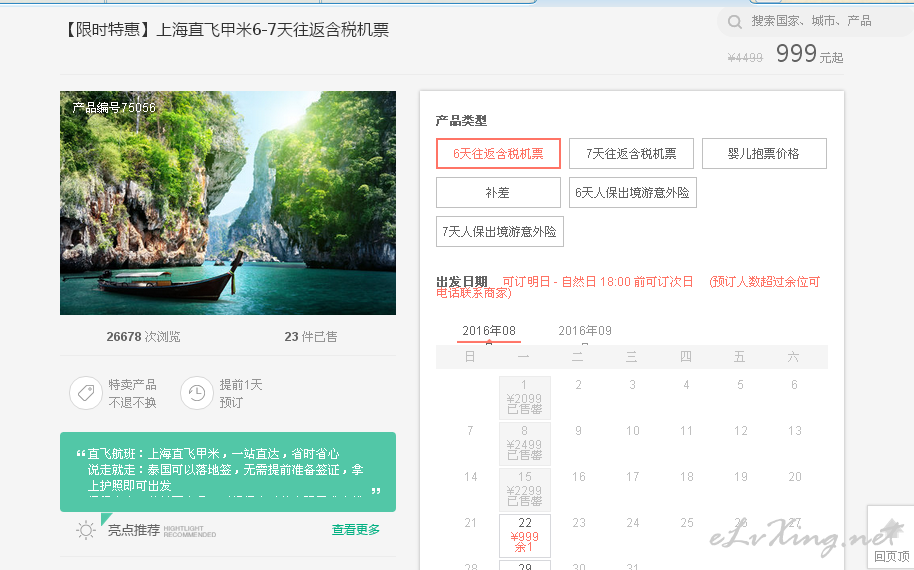Click sold-out August 15 date cell
The width and height of the screenshot is (914, 570).
[x=525, y=490]
